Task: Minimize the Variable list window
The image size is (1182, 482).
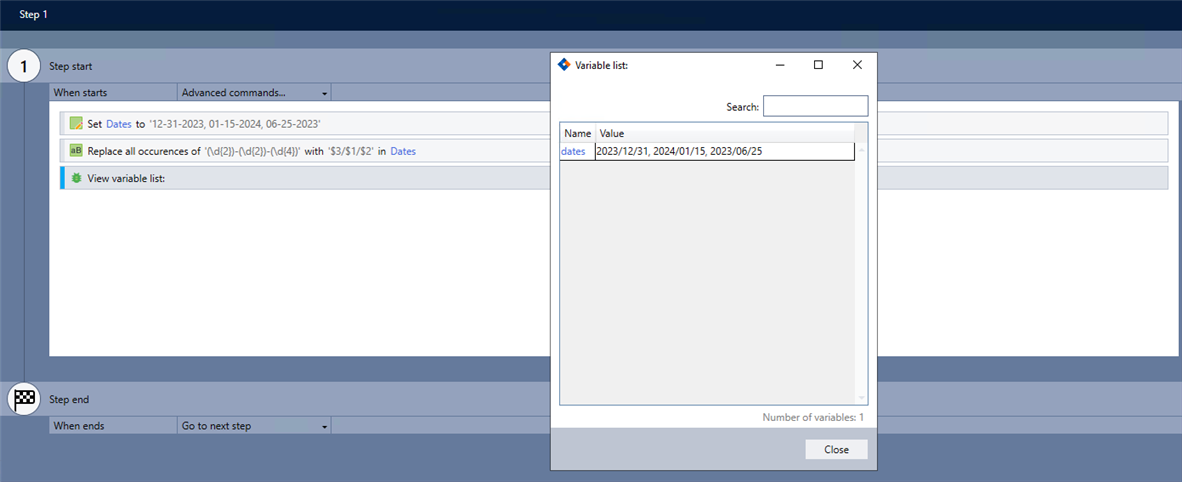Action: pos(781,65)
